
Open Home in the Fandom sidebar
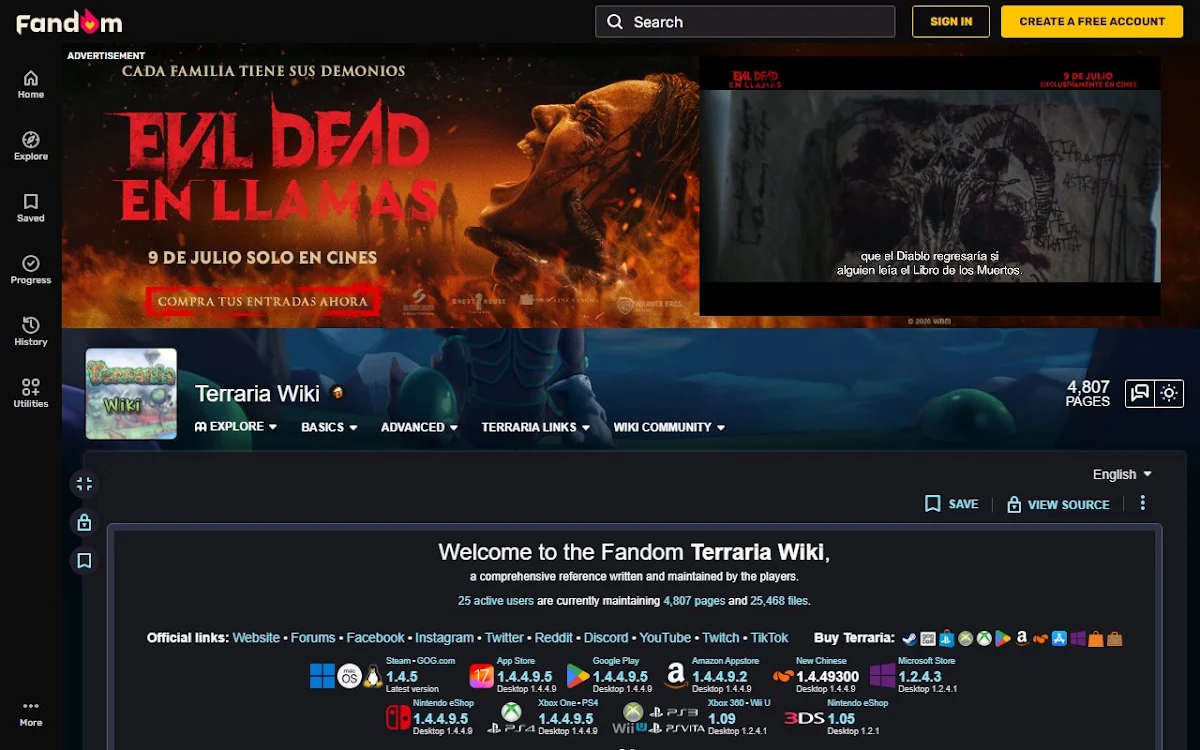(31, 85)
